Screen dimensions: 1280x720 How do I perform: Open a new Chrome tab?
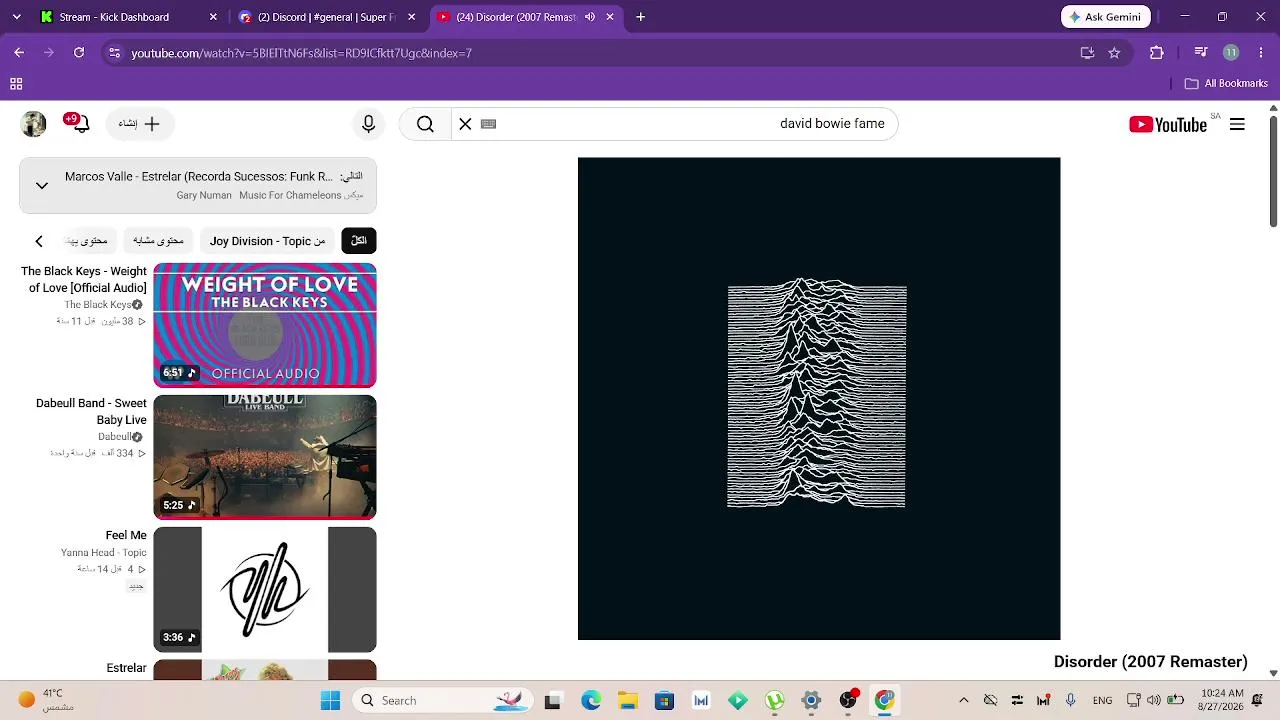641,17
